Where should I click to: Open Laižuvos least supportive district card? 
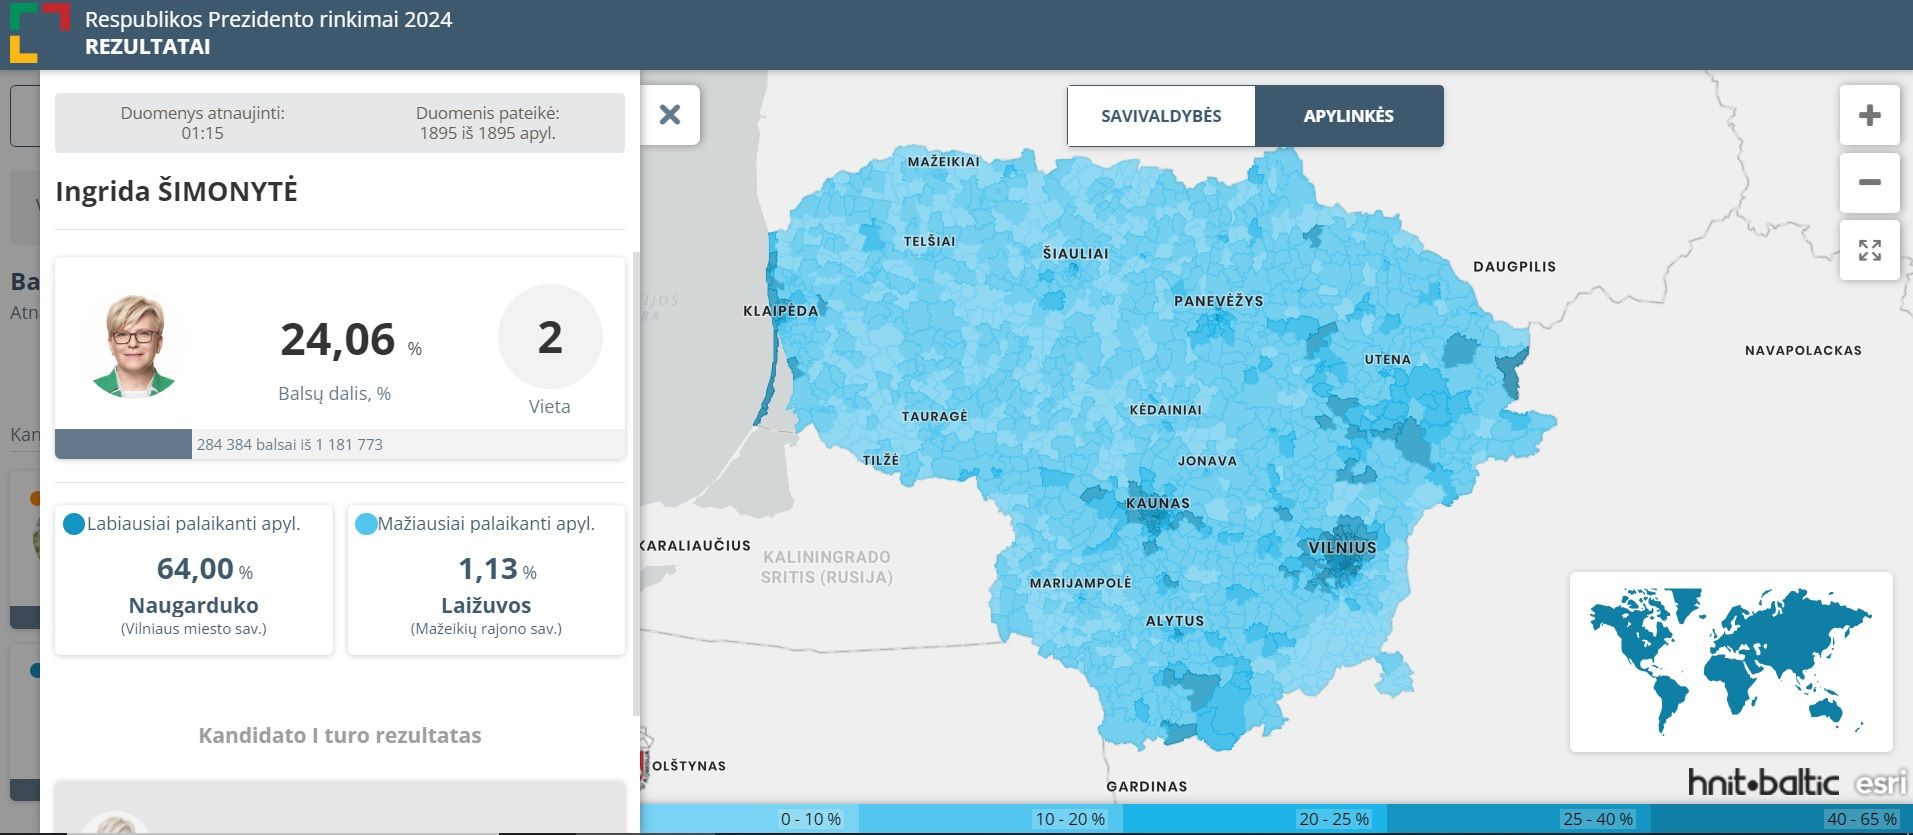point(486,580)
